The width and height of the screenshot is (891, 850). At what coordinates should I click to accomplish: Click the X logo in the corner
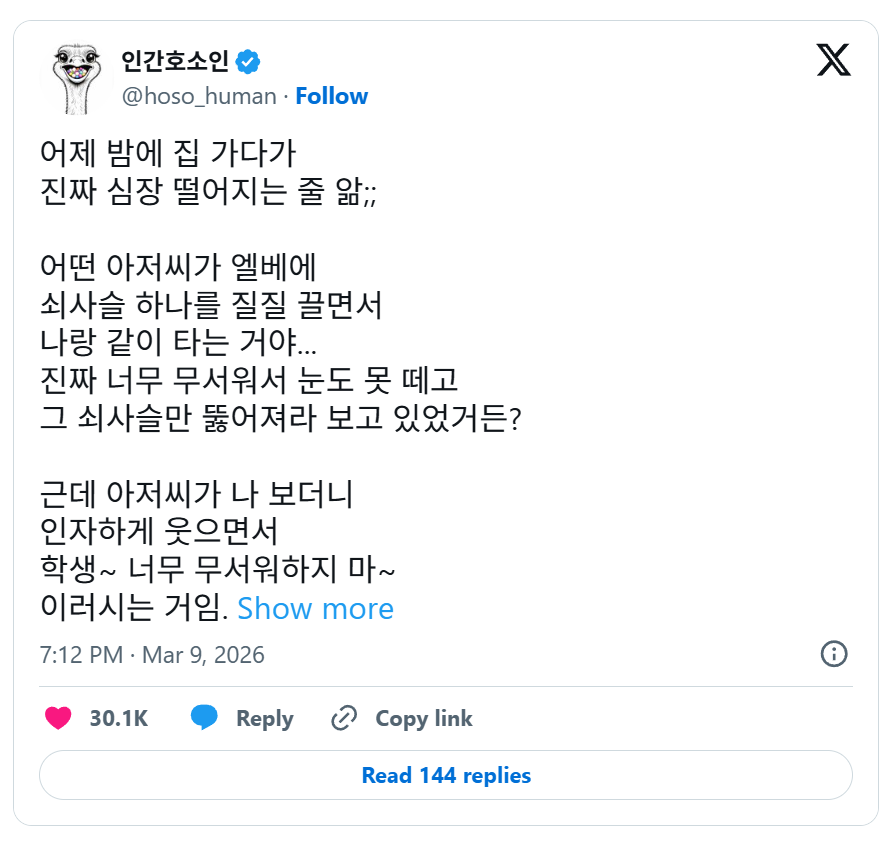click(x=833, y=61)
